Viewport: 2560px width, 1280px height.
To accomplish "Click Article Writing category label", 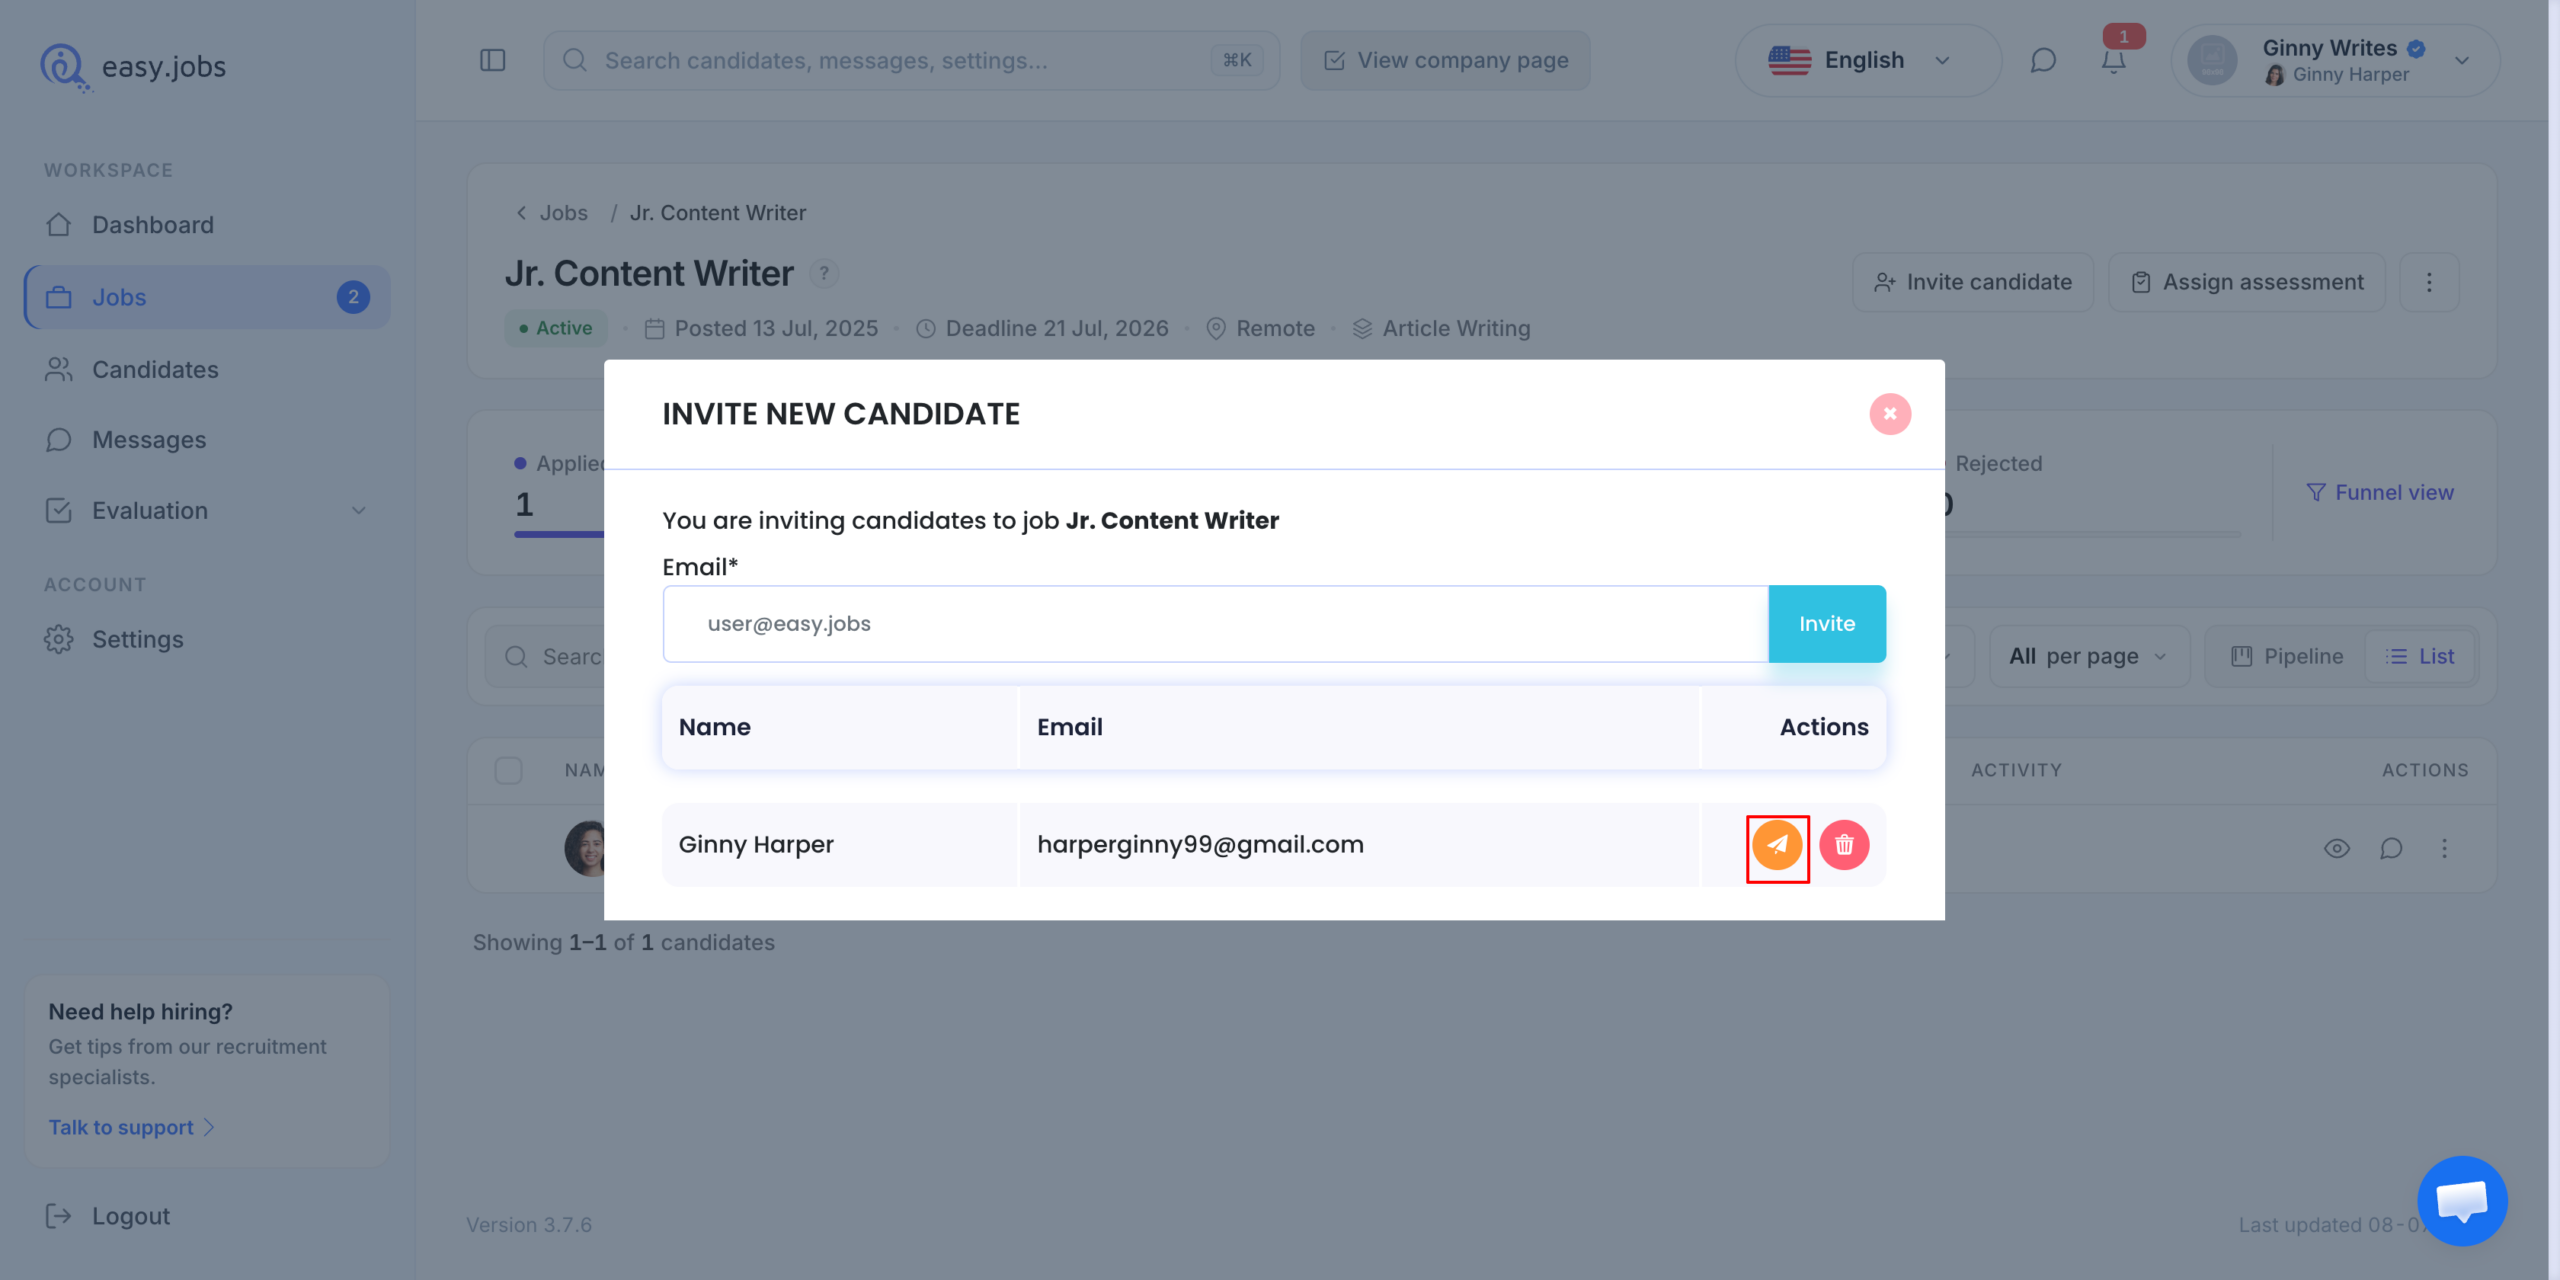I will pyautogui.click(x=1456, y=328).
